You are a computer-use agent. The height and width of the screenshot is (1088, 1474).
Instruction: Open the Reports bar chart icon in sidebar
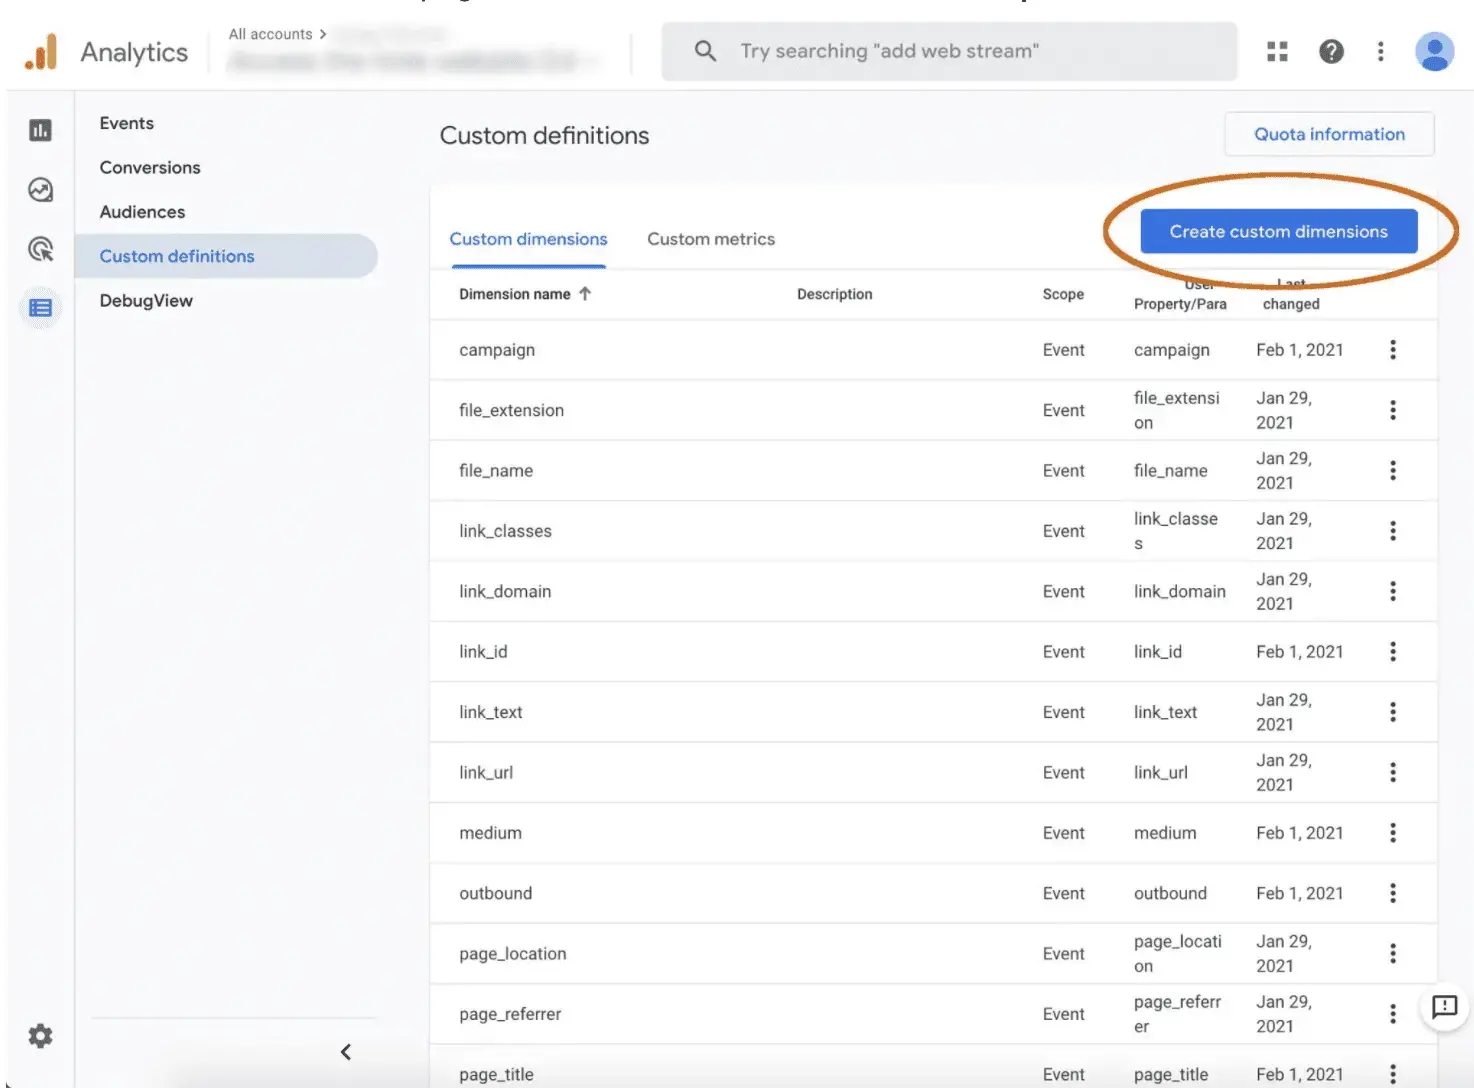(40, 130)
